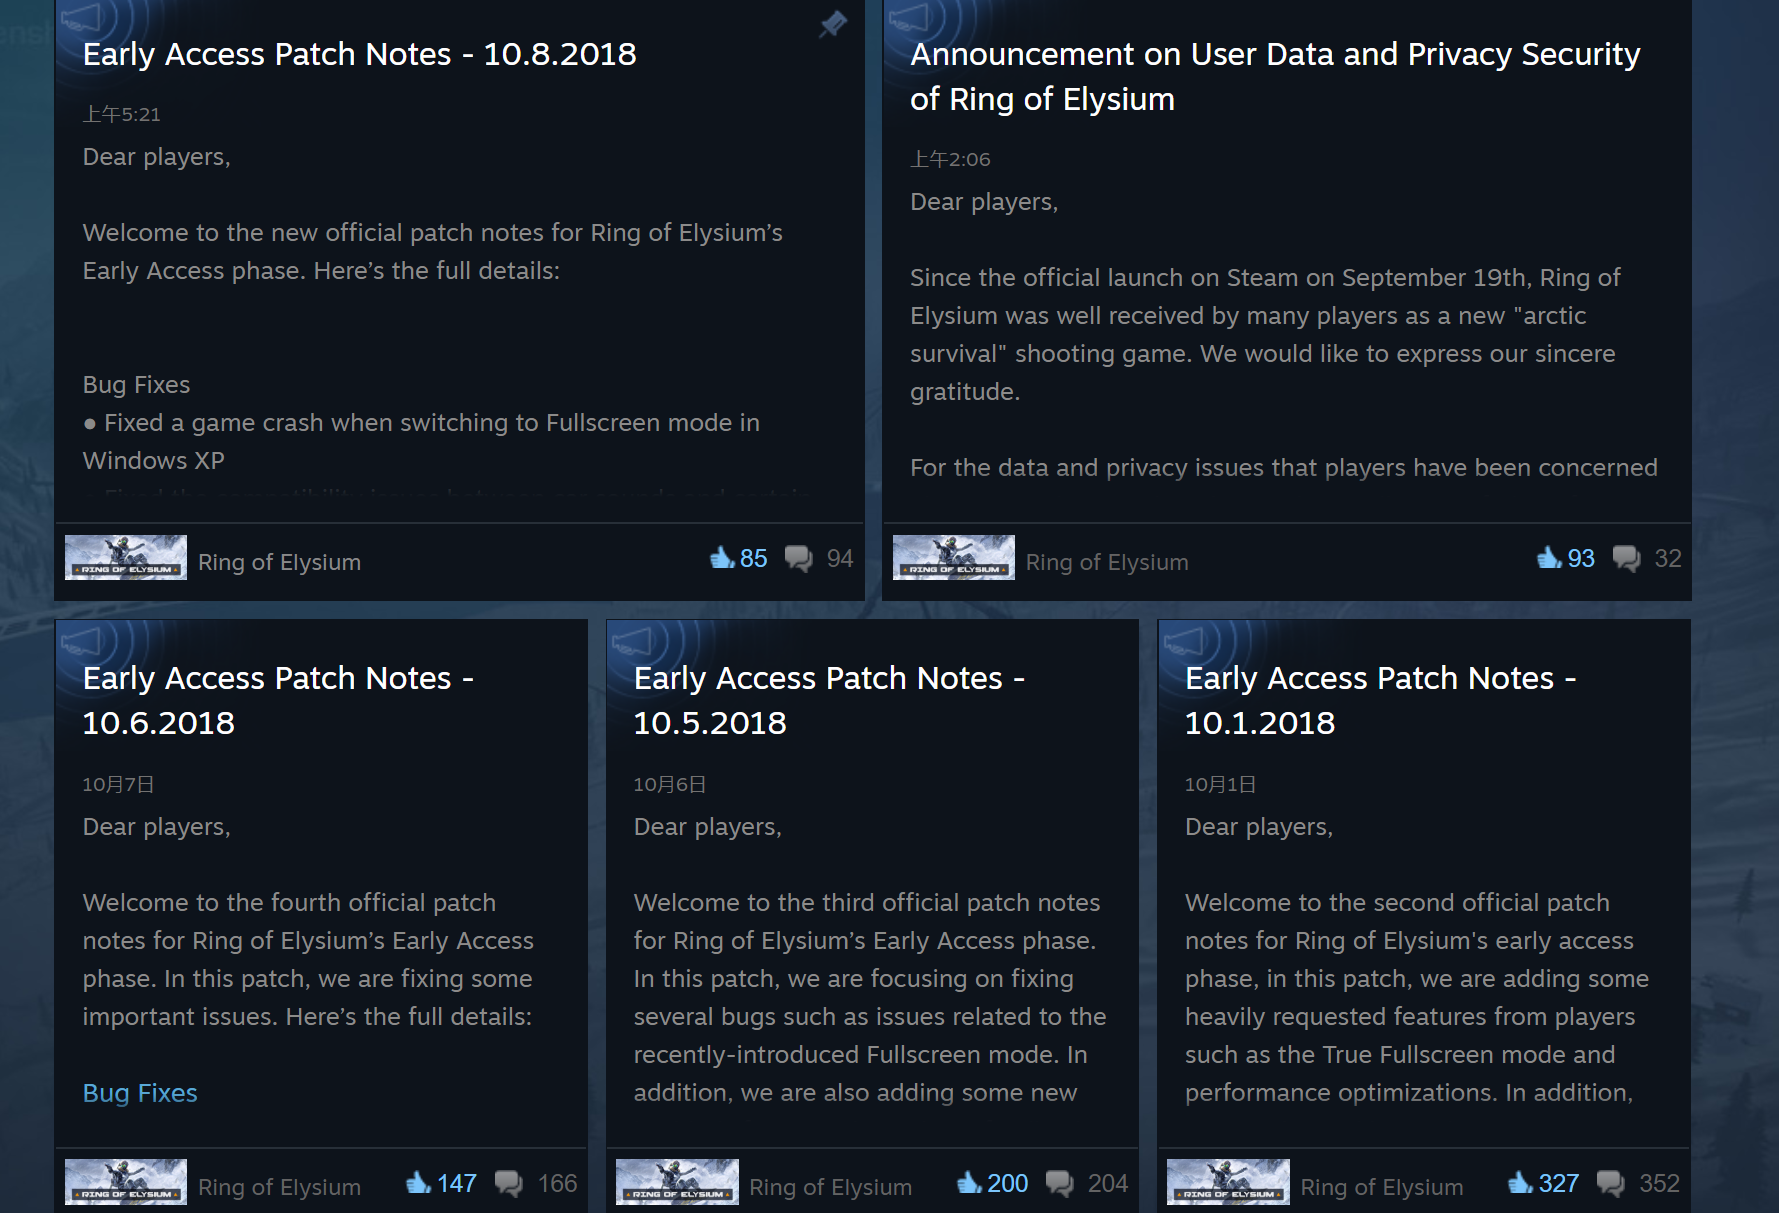Open the Early Access Patch Notes 10.6.2018 title

click(x=278, y=700)
